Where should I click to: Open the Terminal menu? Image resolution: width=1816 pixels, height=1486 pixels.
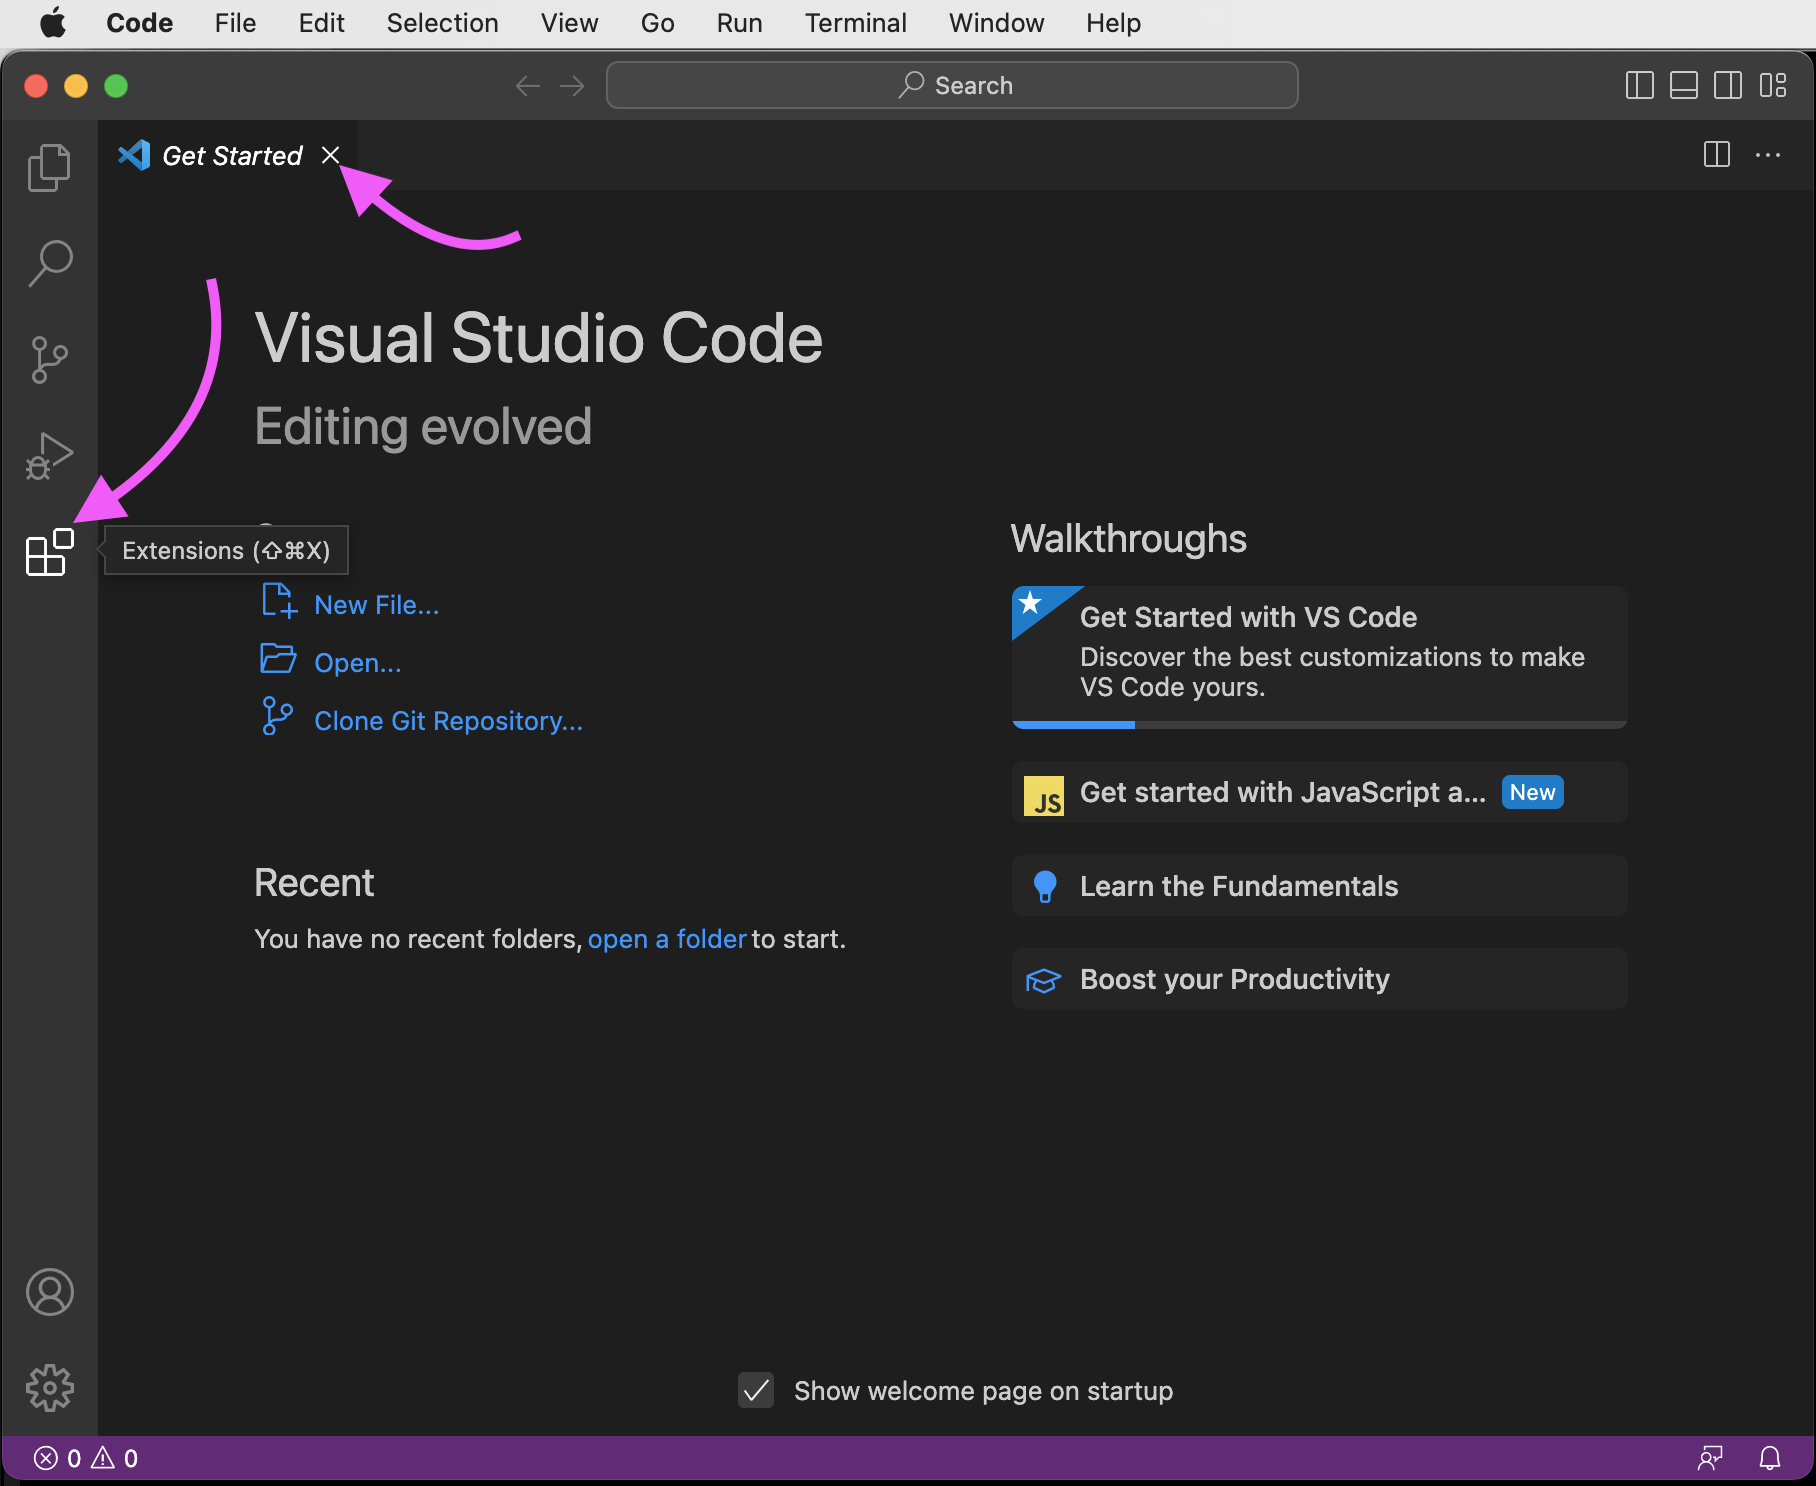pos(855,23)
